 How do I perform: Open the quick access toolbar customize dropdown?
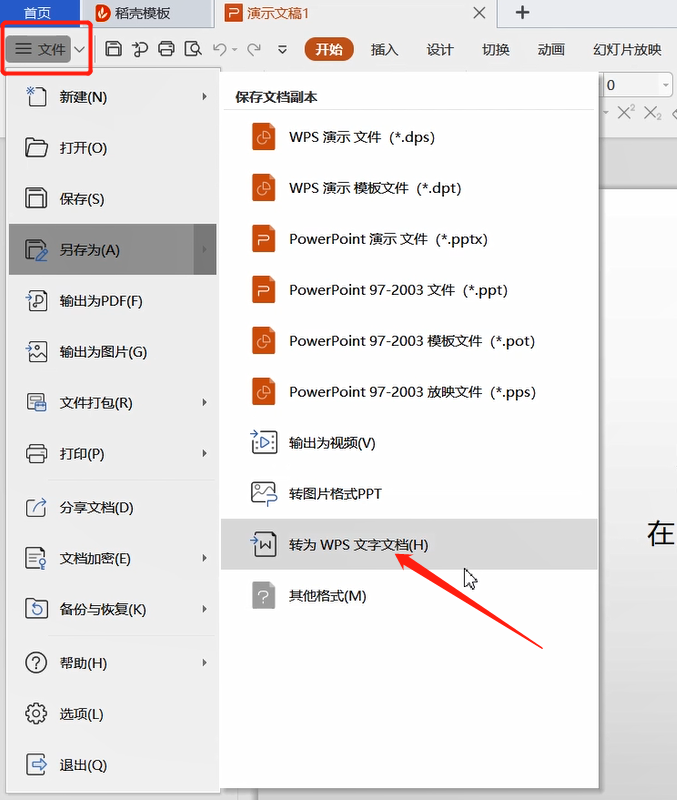click(282, 50)
